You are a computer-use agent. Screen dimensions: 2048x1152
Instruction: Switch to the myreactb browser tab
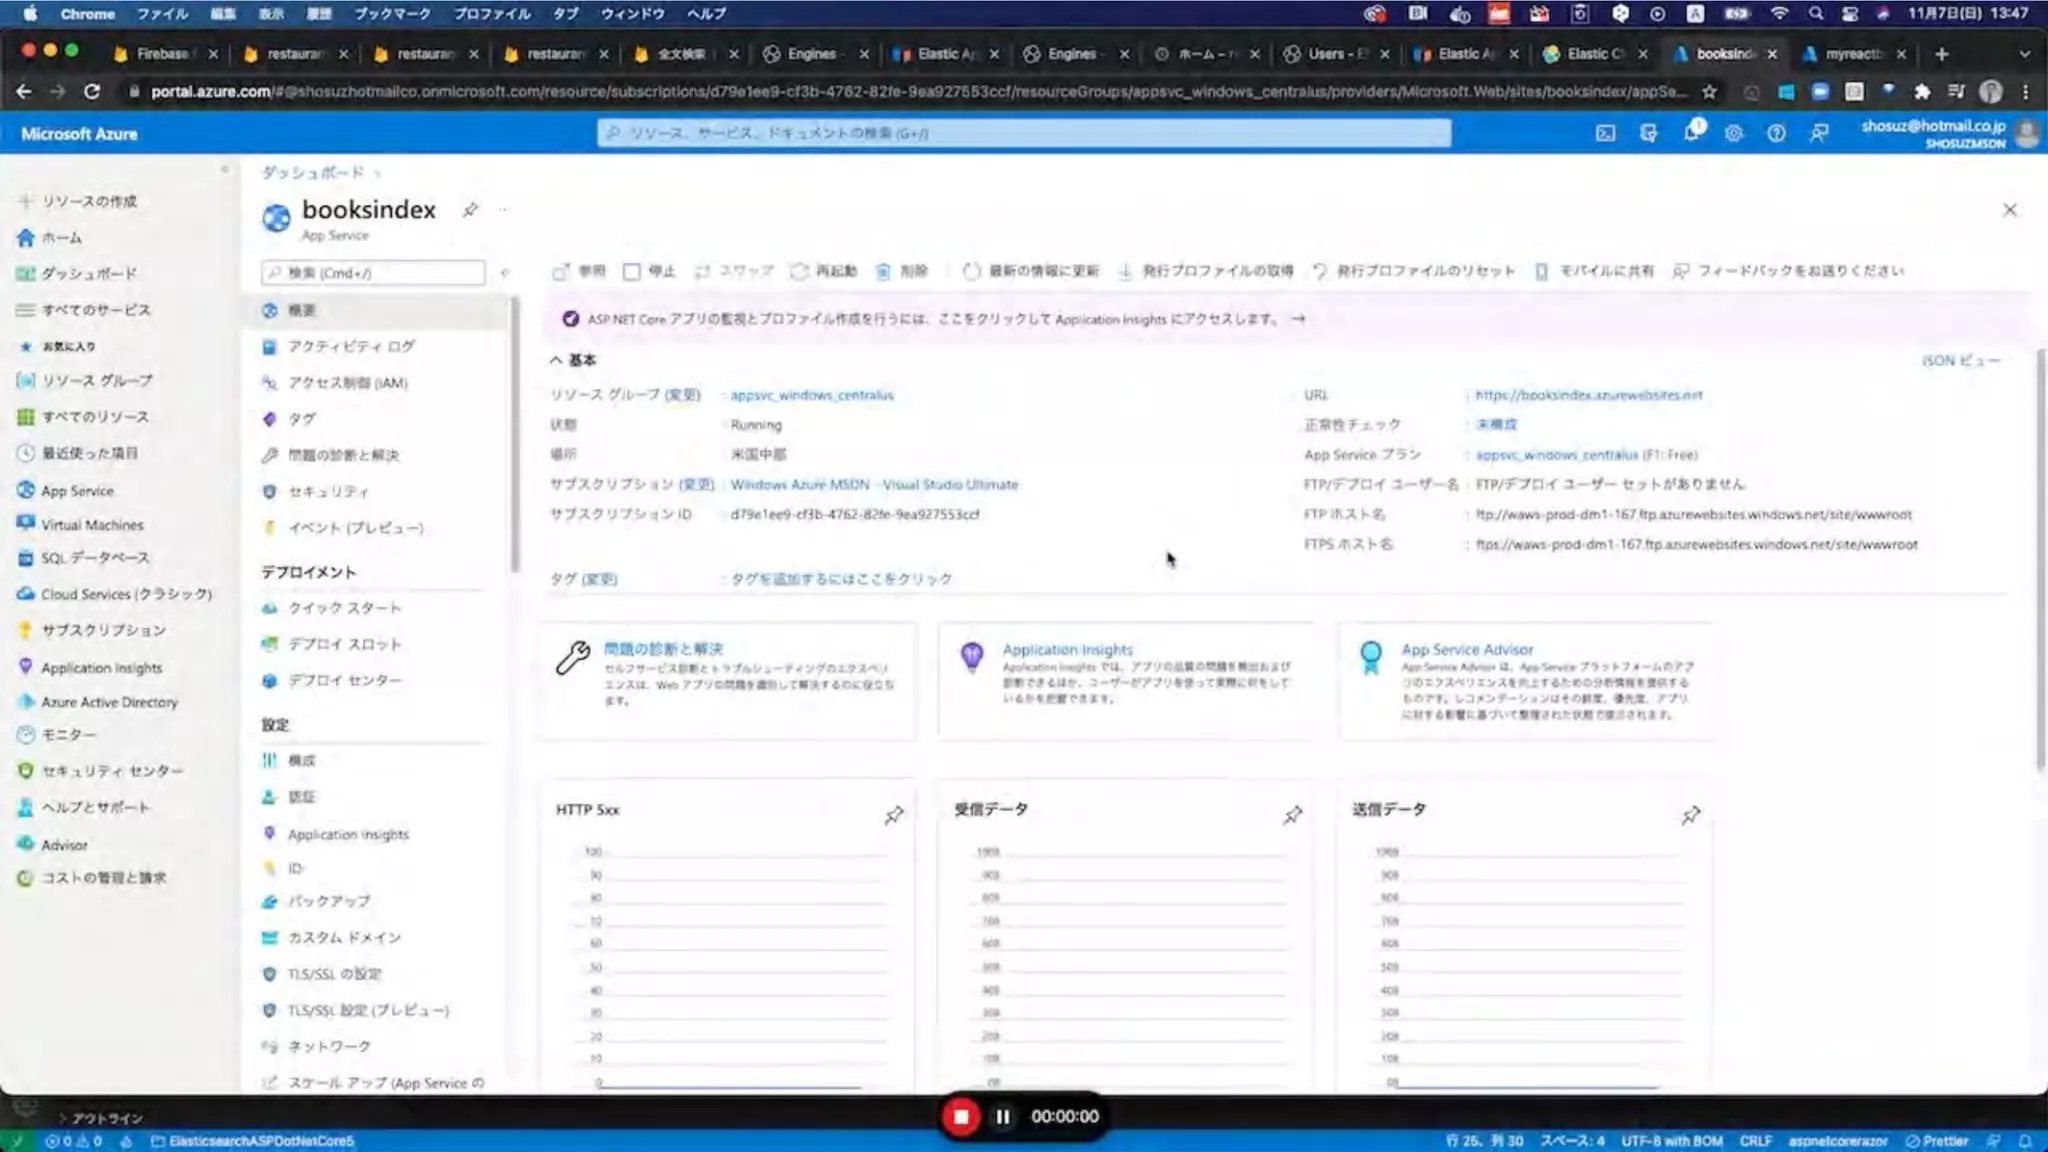[1852, 54]
